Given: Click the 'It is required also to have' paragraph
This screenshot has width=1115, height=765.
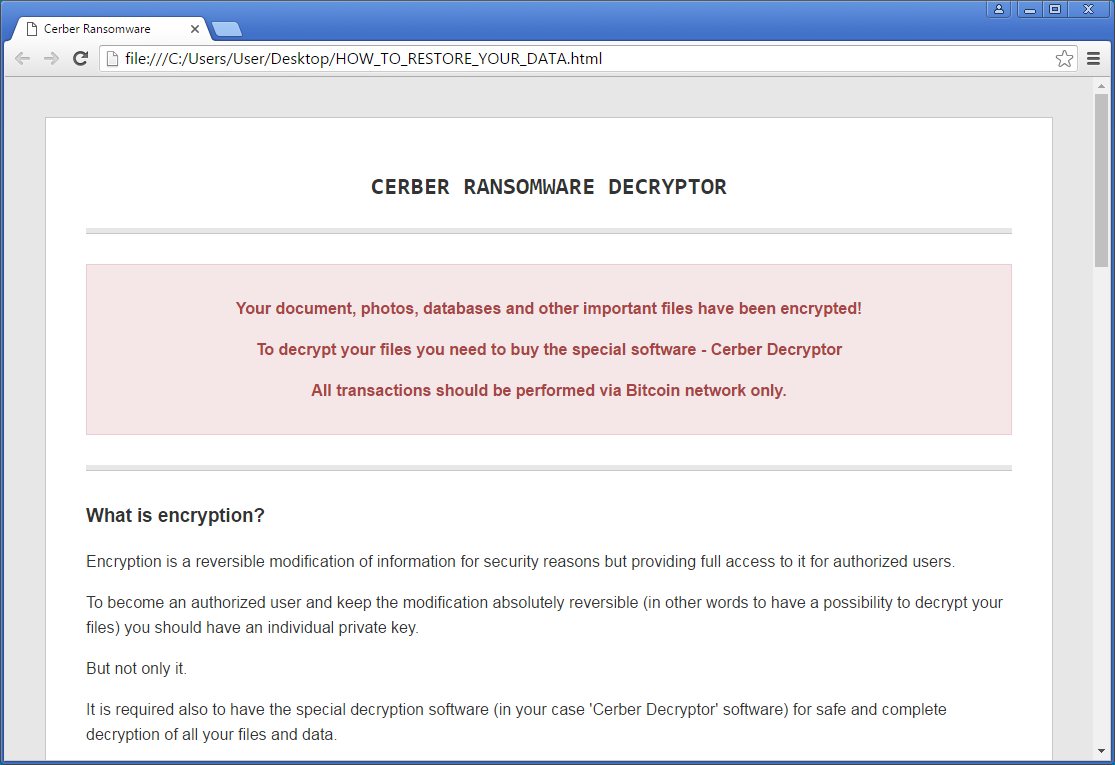Looking at the screenshot, I should (516, 722).
